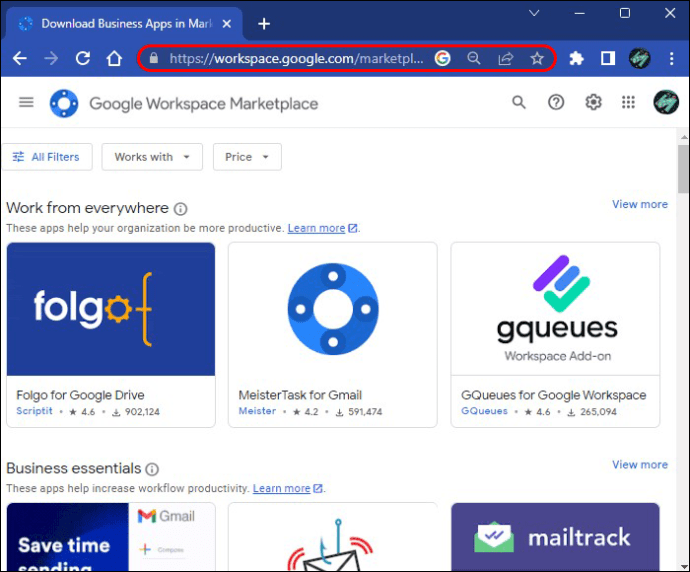Expand the Price dropdown
Viewport: 690px width, 572px height.
pos(247,157)
